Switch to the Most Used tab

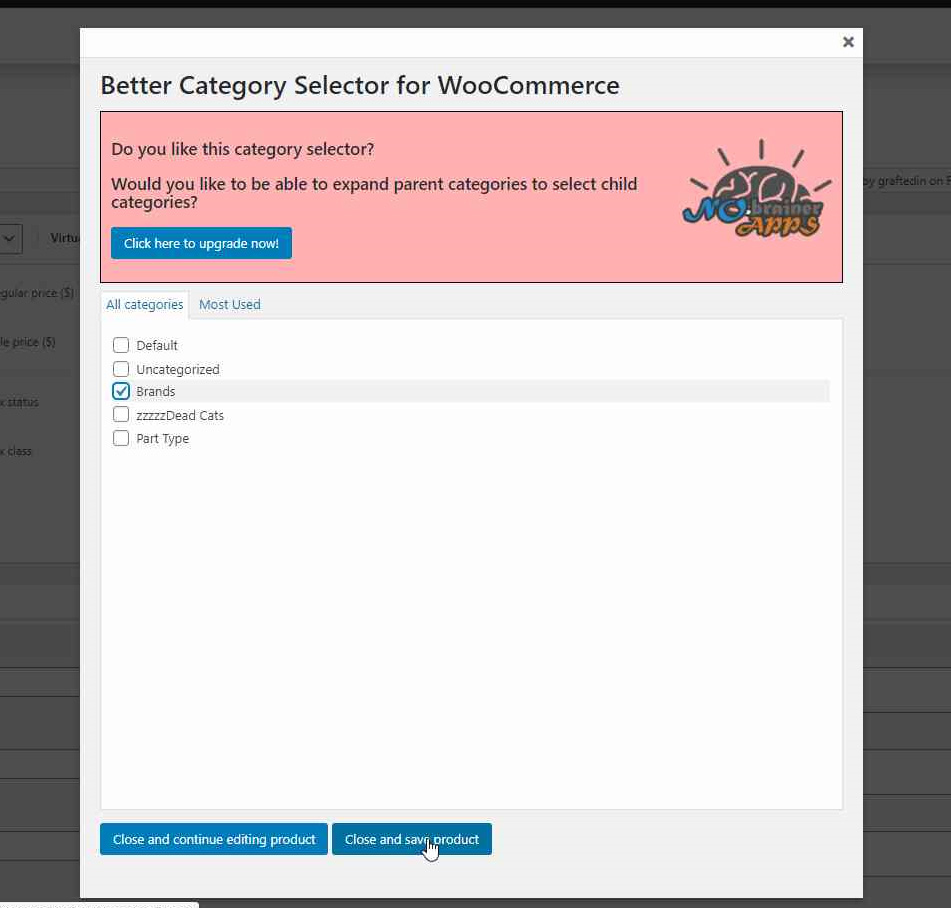pos(230,304)
